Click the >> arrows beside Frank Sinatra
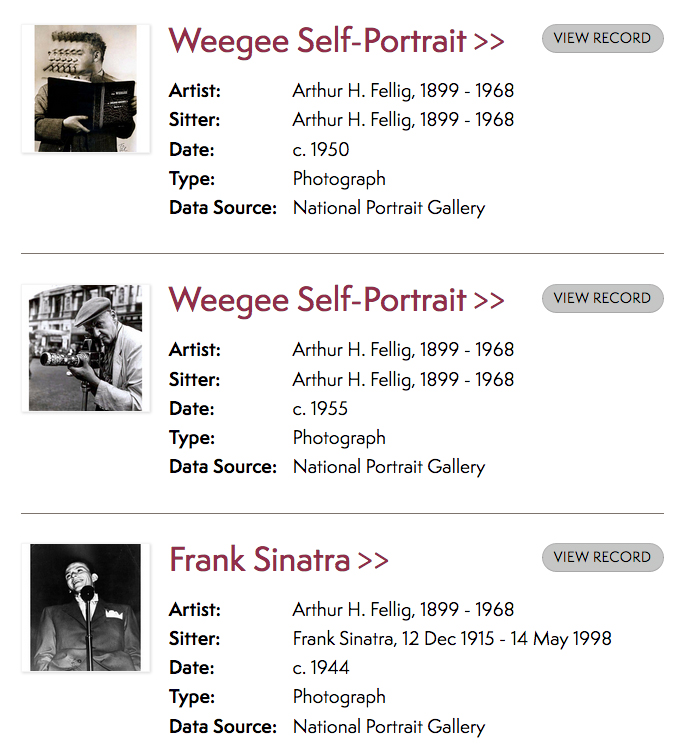Screen dimensions: 697x751 (x=373, y=561)
